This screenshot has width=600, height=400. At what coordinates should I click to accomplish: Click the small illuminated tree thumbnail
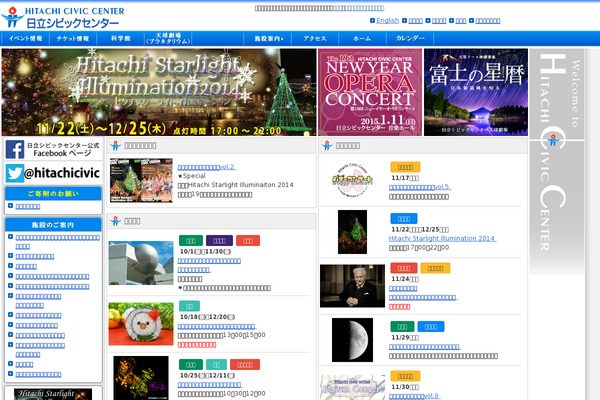click(352, 232)
